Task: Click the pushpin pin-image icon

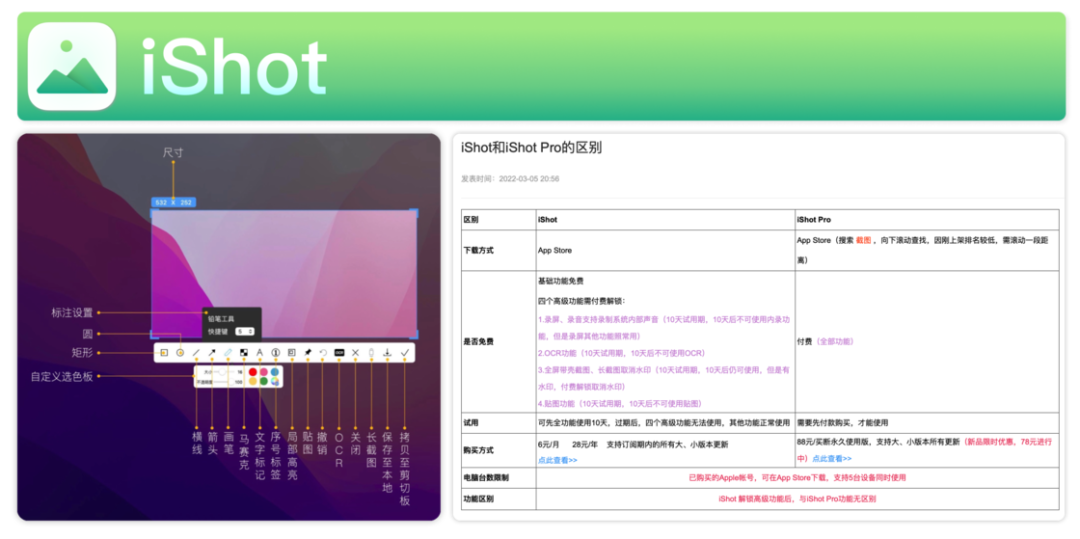Action: (x=308, y=352)
